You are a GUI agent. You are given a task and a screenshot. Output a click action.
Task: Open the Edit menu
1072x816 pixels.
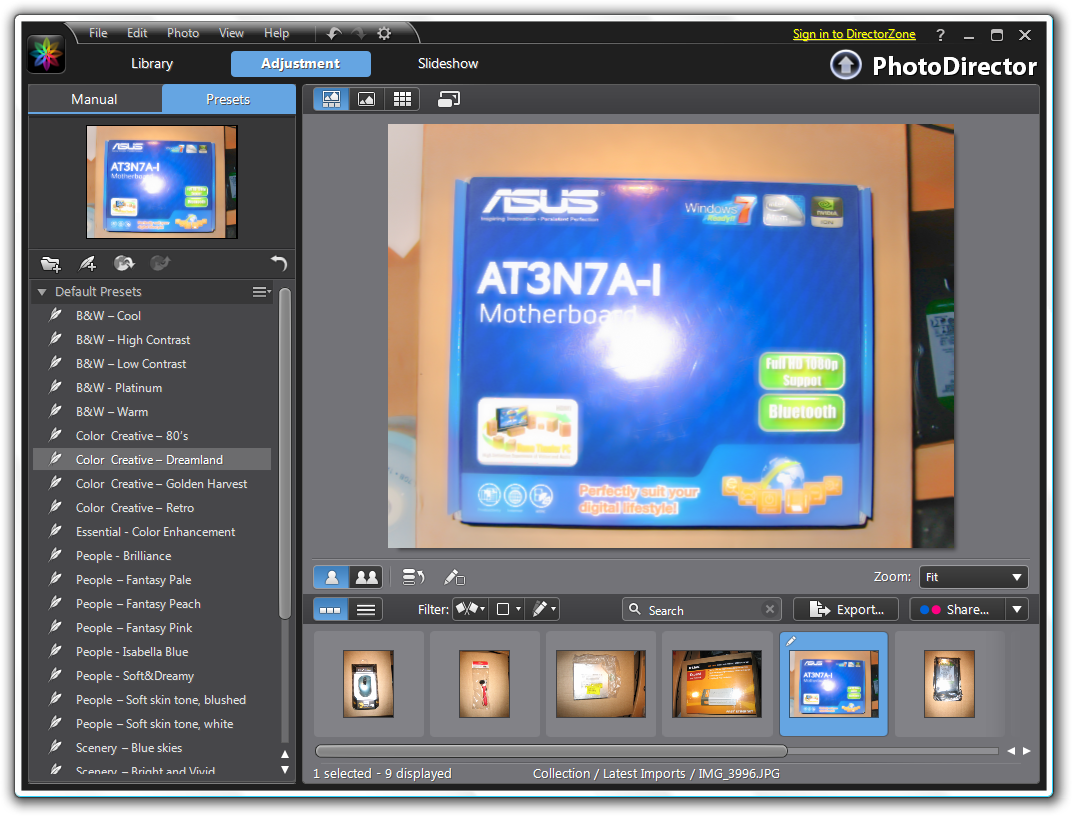[x=137, y=33]
